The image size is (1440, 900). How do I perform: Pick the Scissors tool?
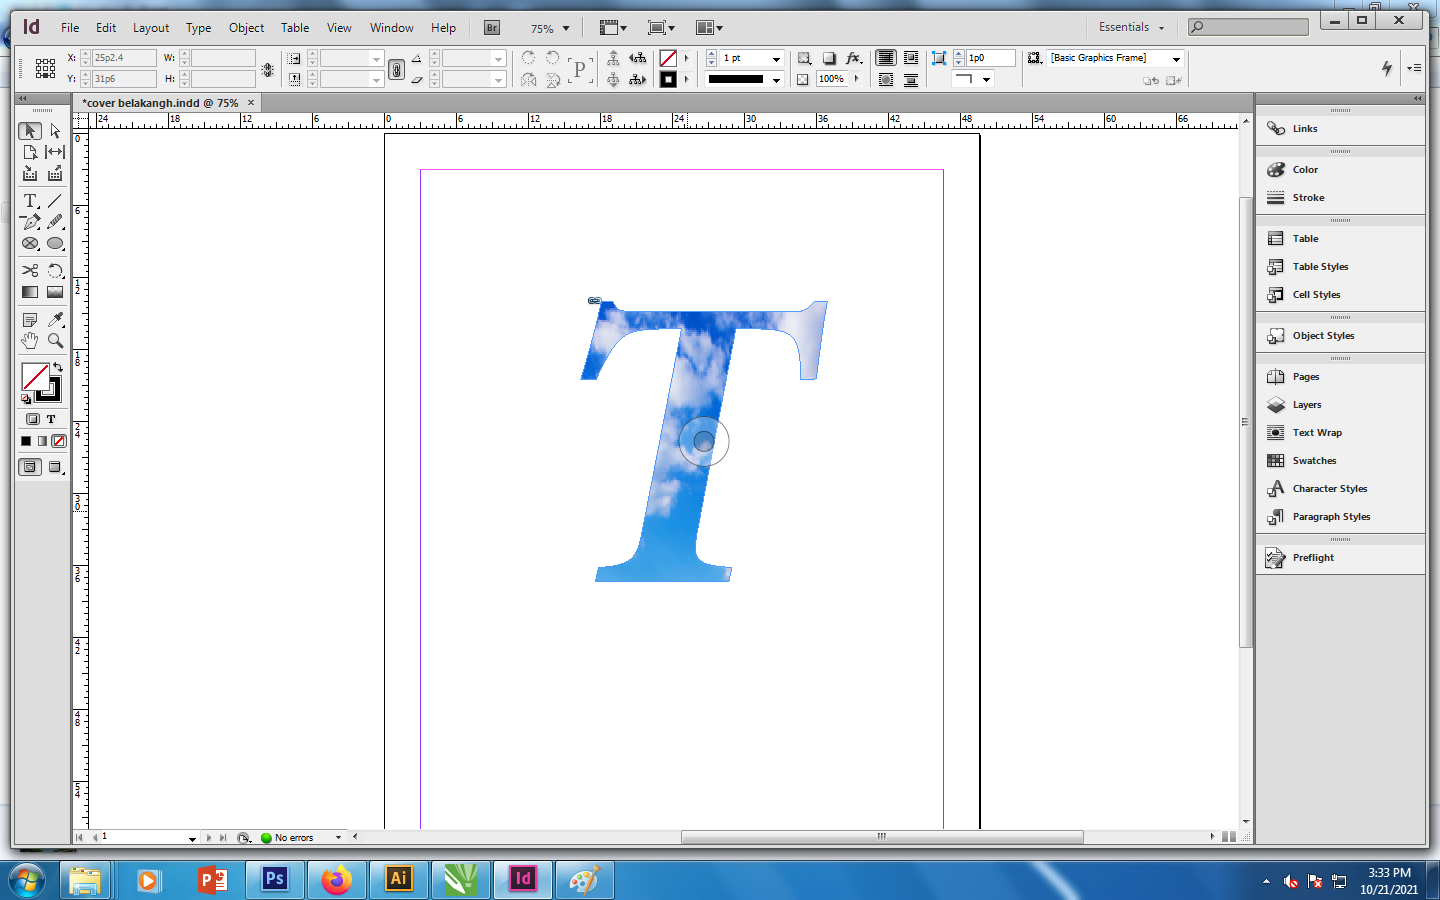click(x=30, y=271)
